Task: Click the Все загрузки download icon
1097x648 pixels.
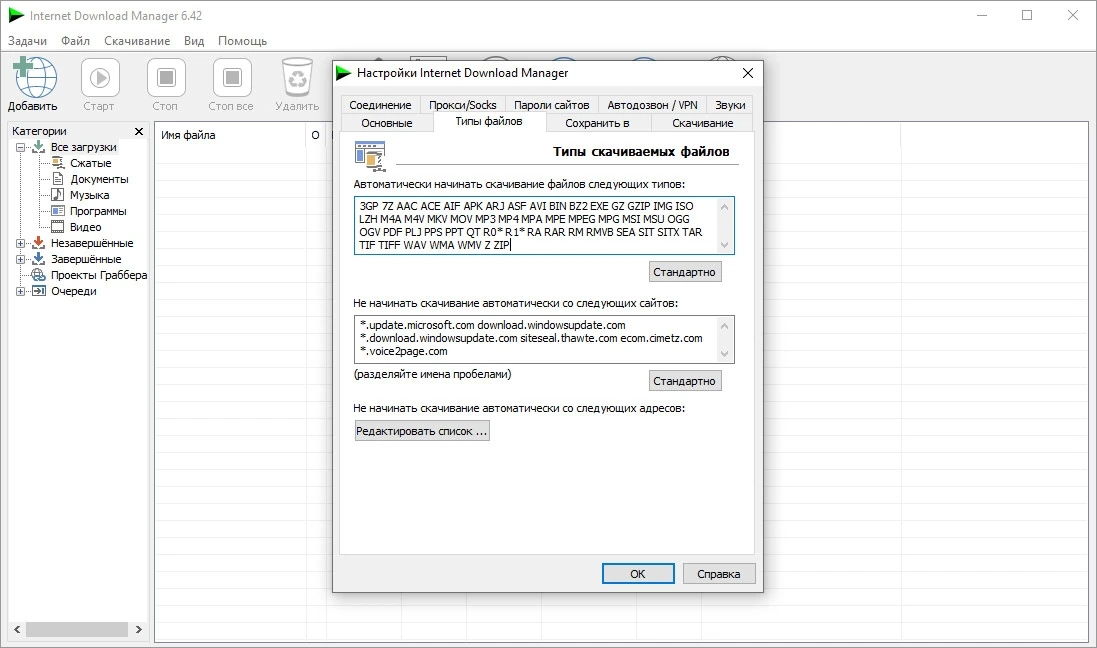Action: 39,147
